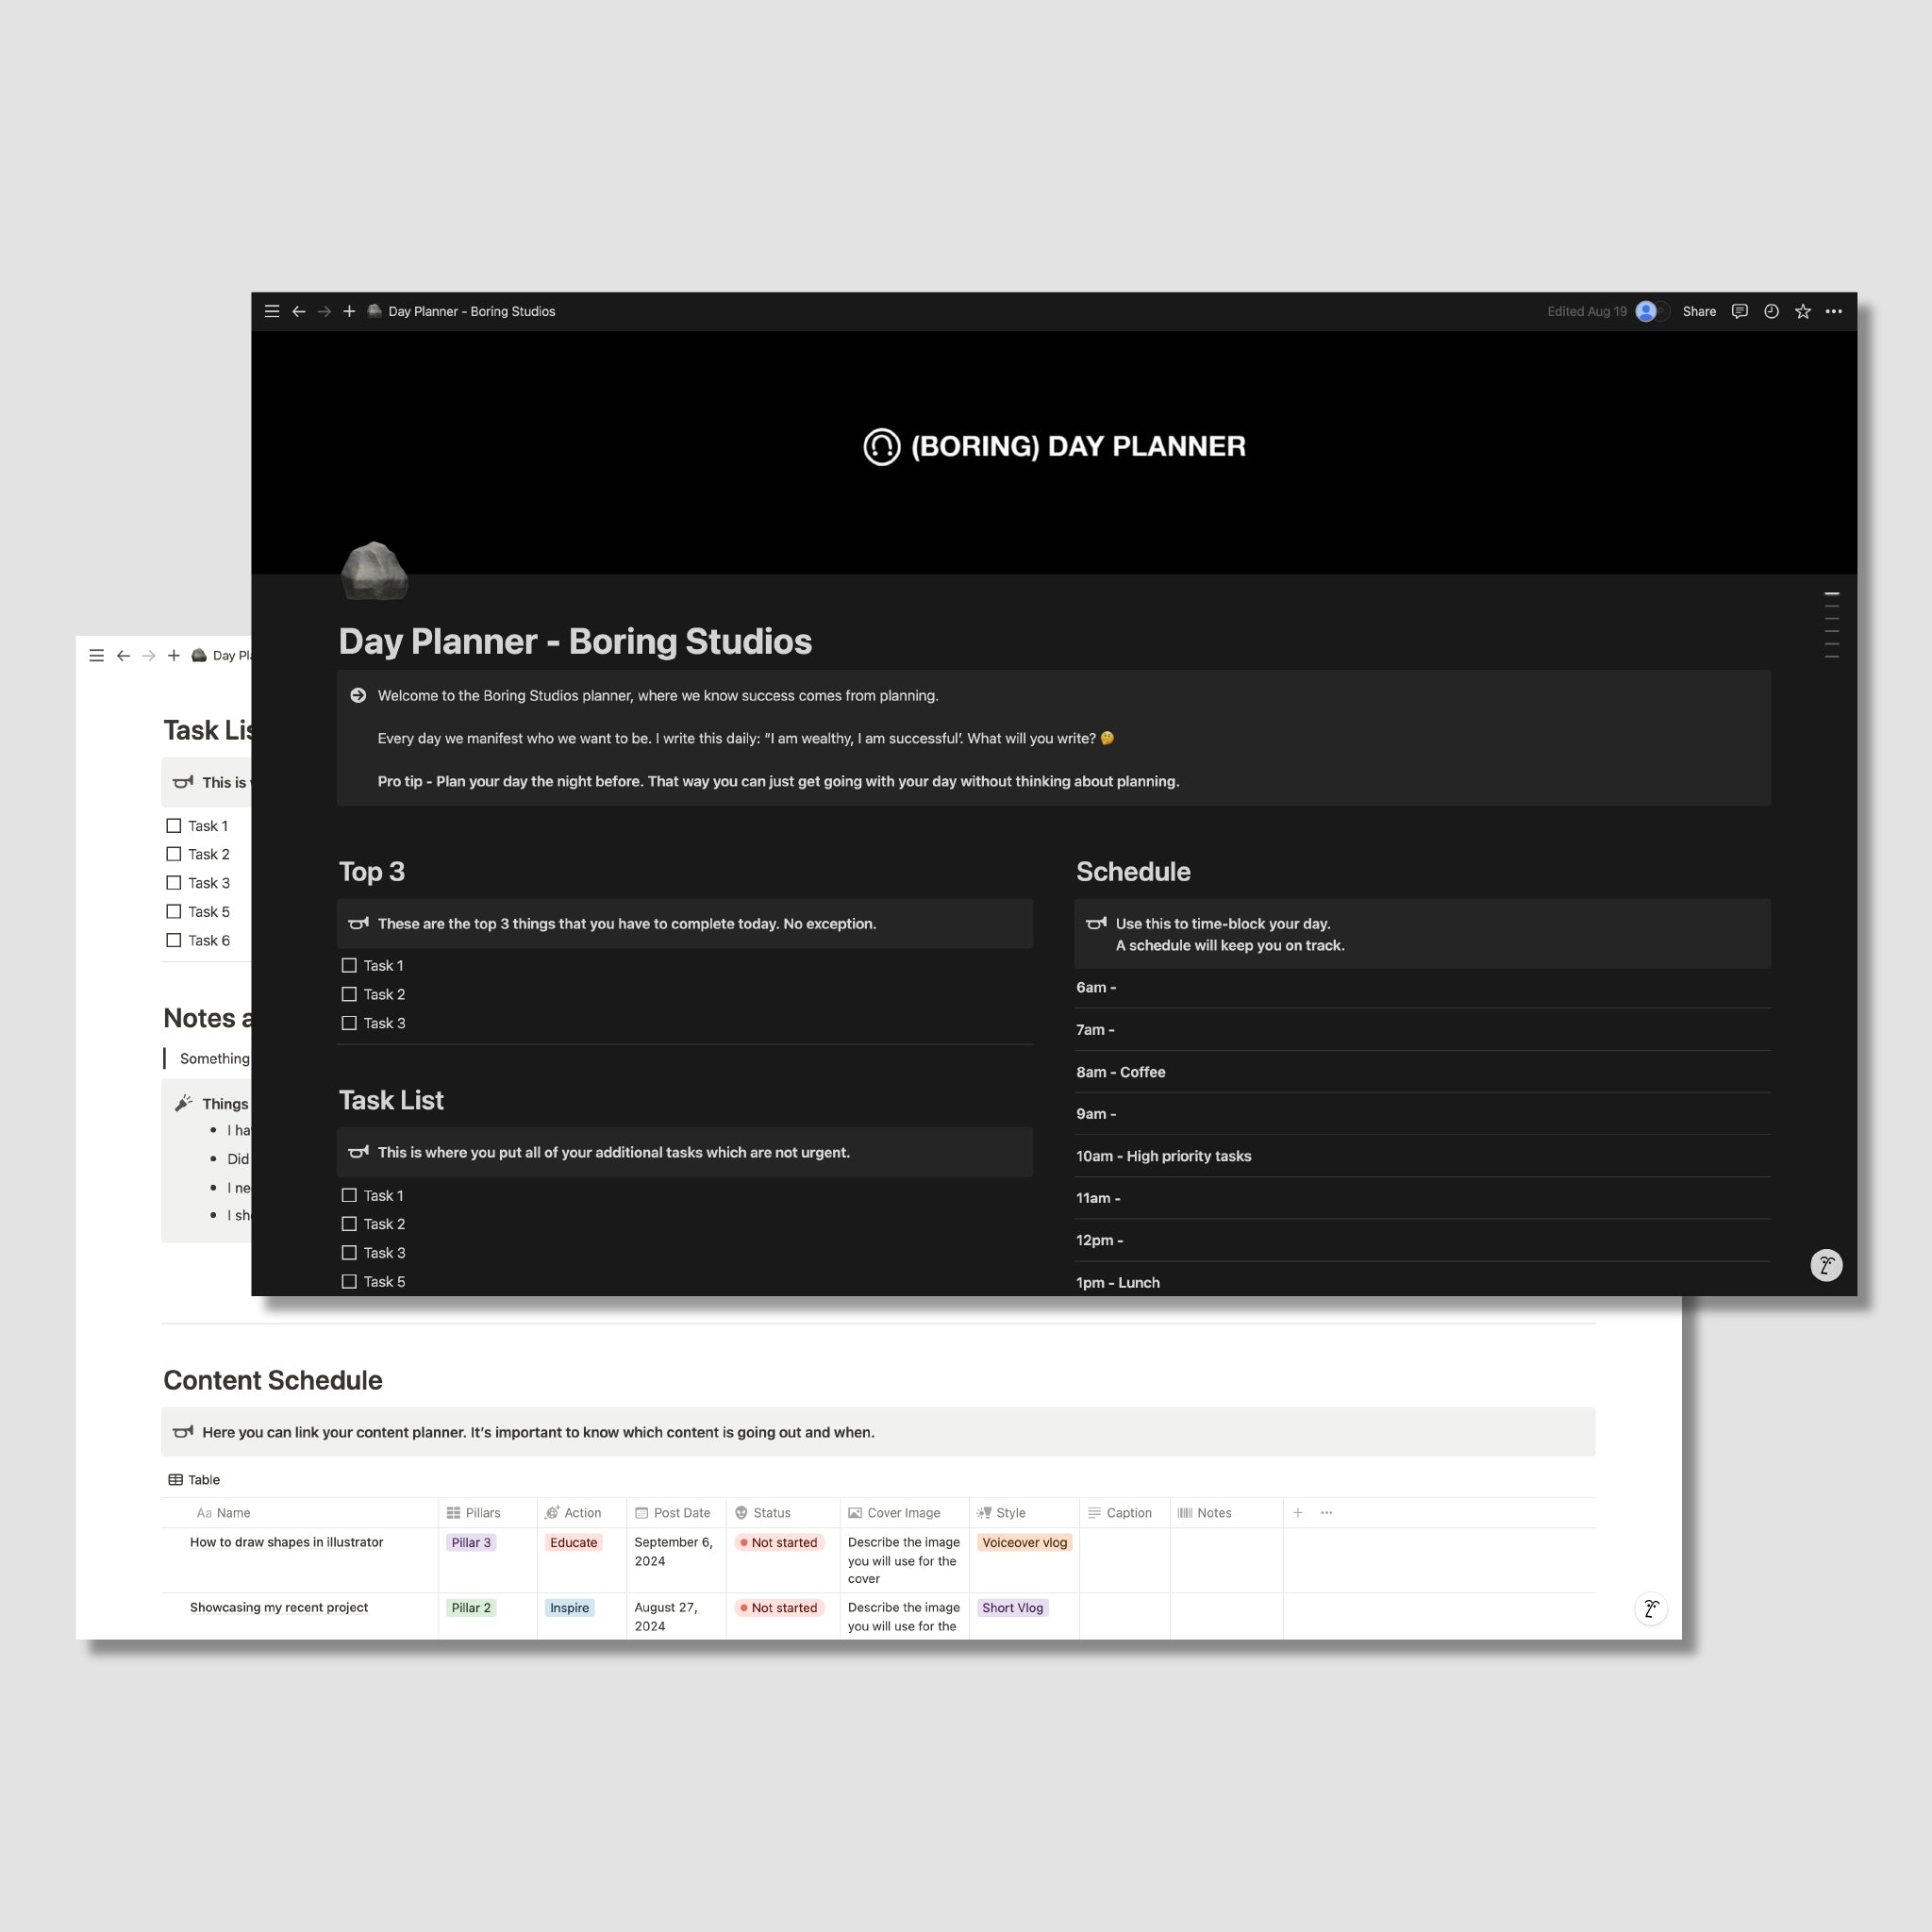
Task: Open the sidebar hamburger menu in dark window
Action: point(272,311)
